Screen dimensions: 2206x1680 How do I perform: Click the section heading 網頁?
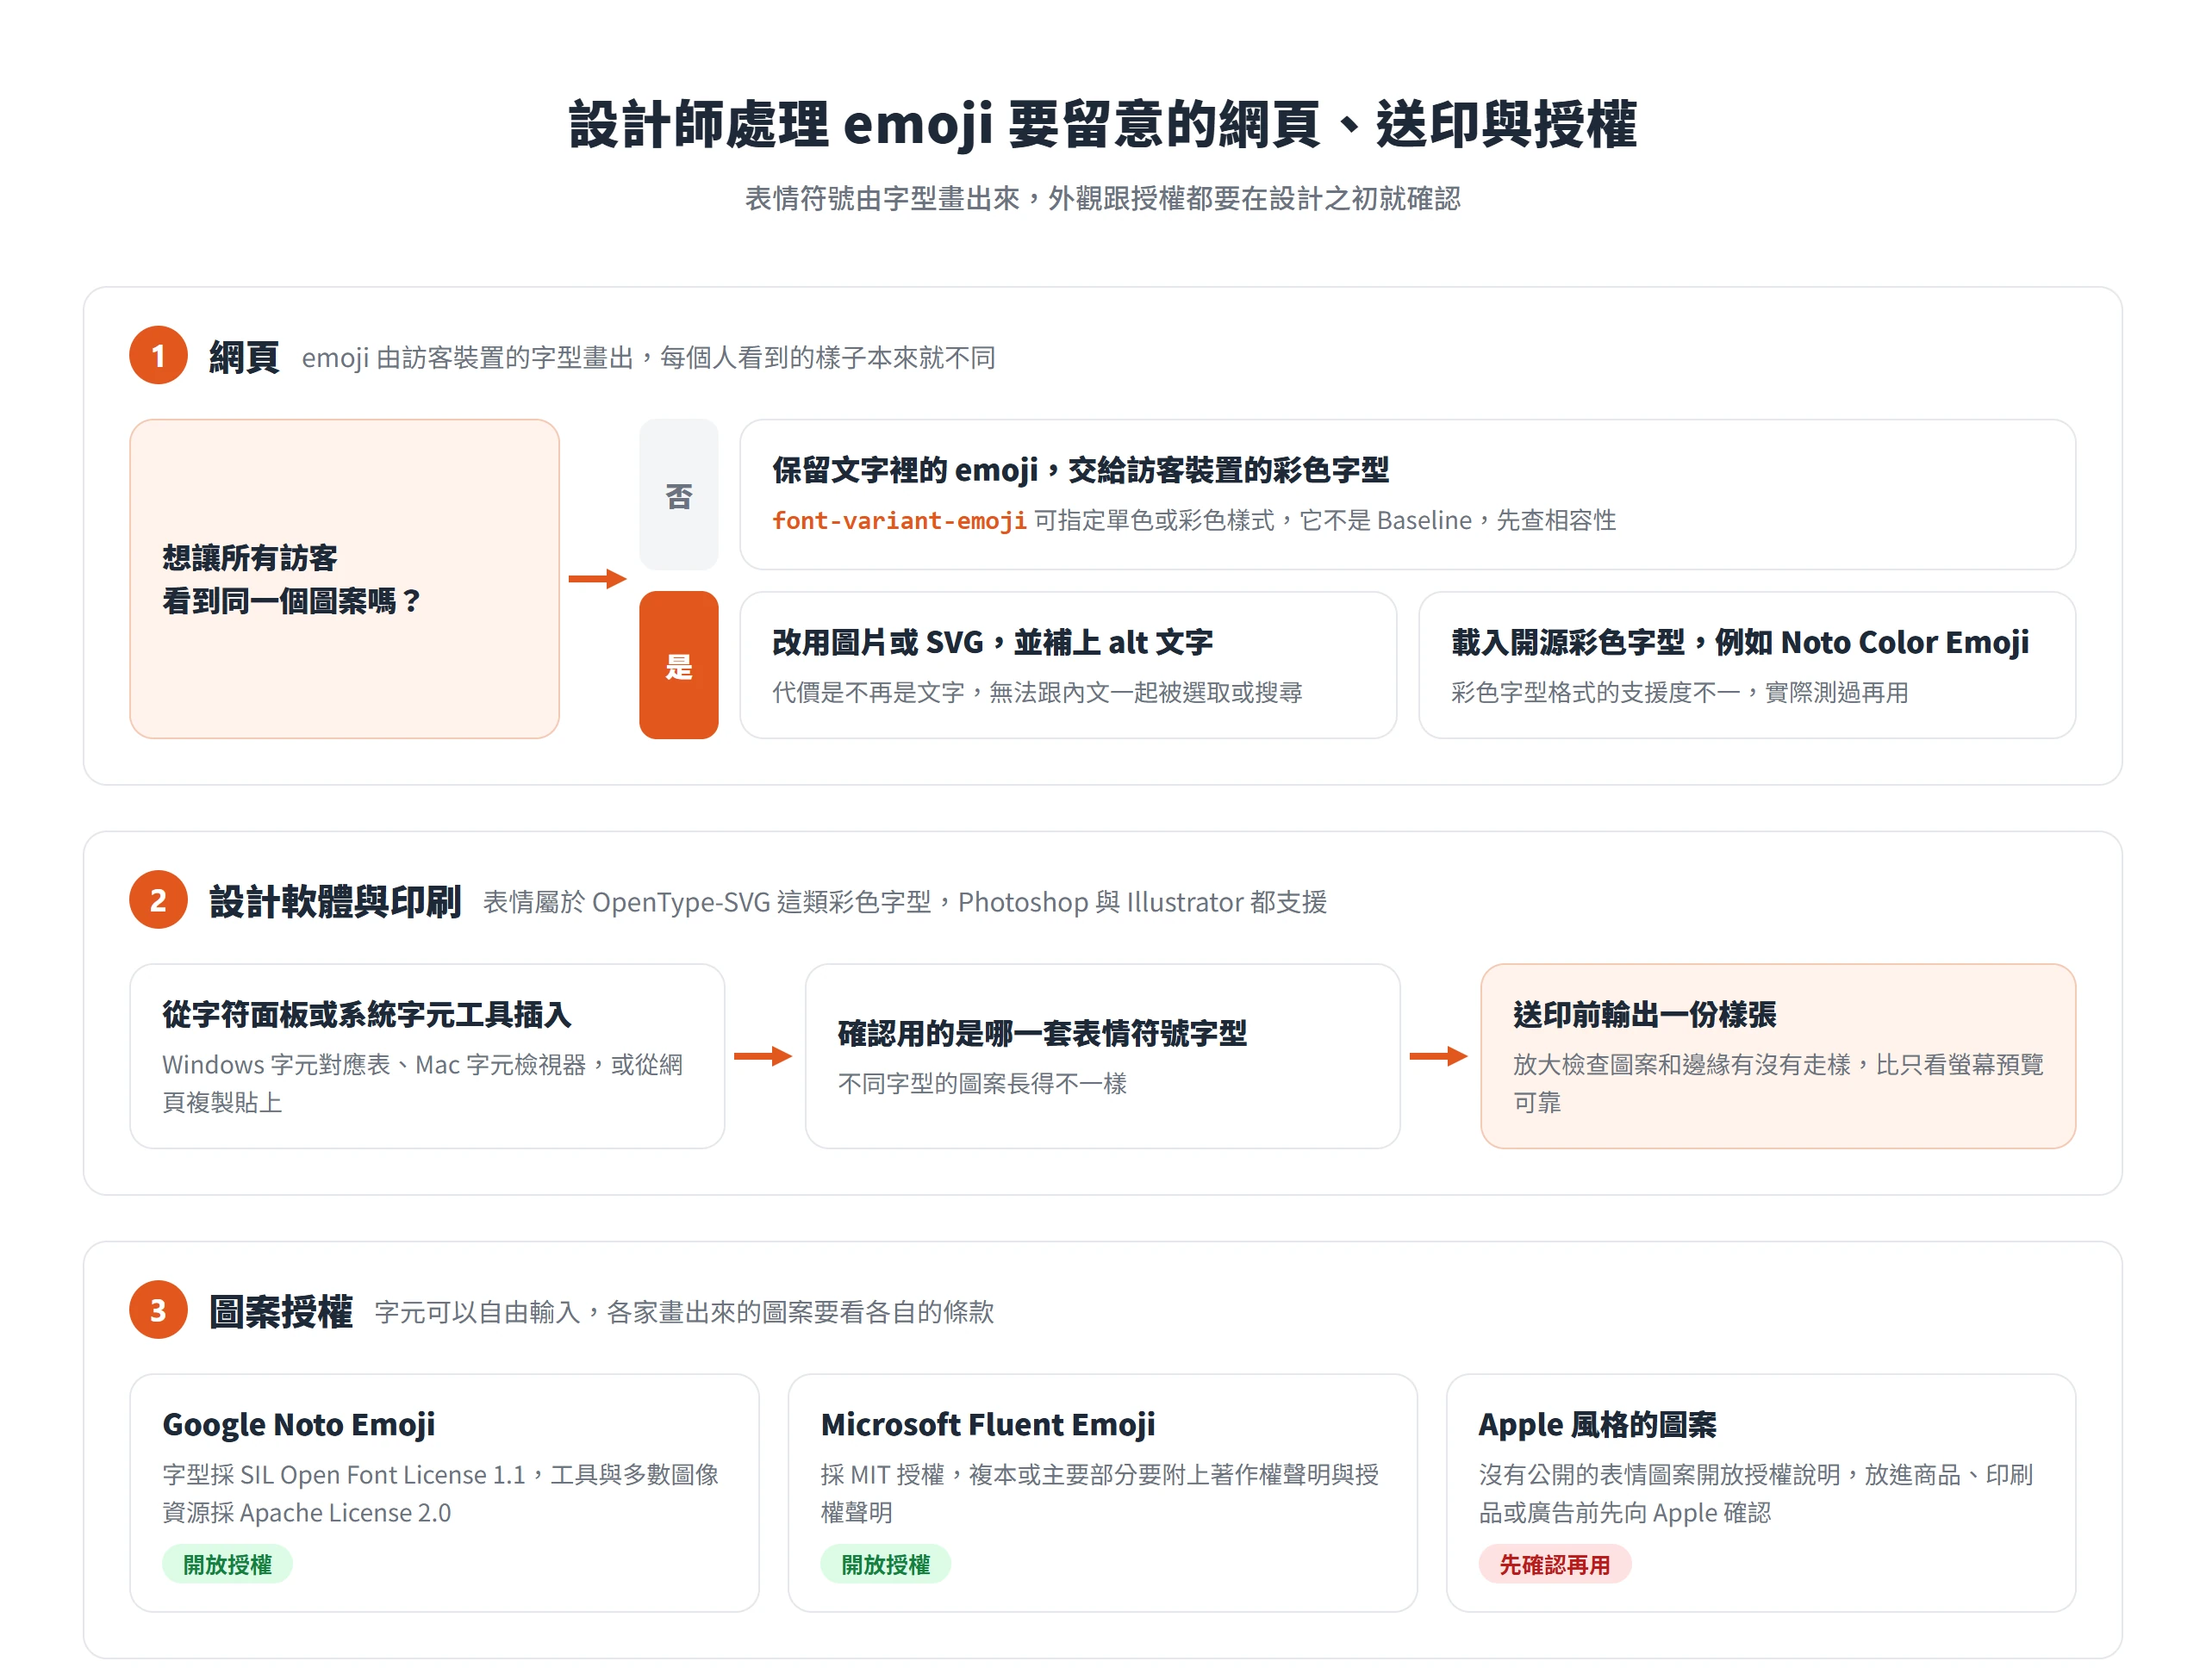(243, 357)
